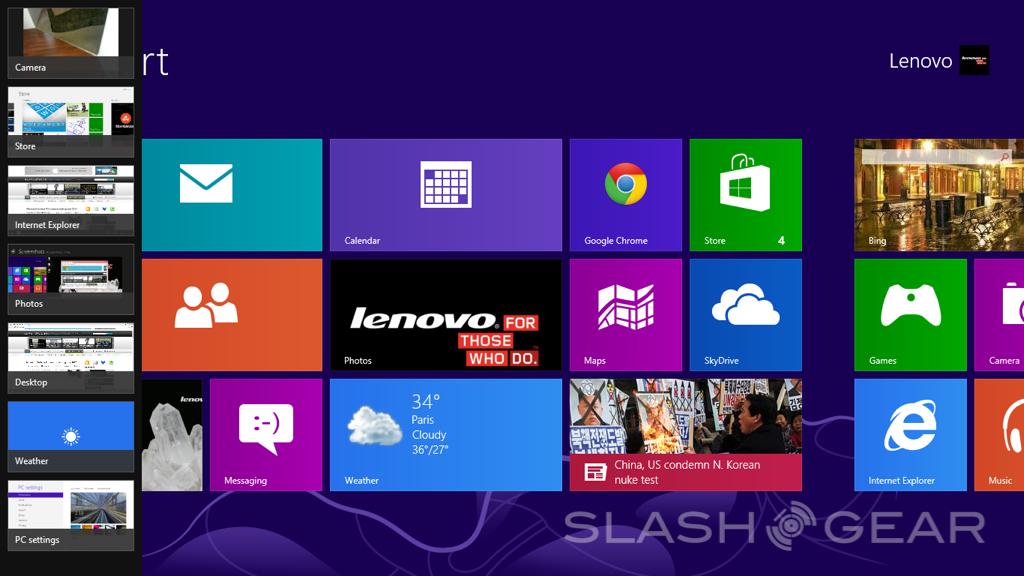
Task: Switch to Store app in app switcher
Action: click(x=70, y=120)
